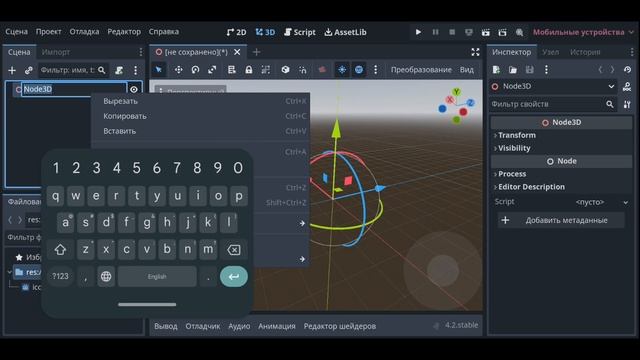Select the Scale Mode tool
Viewport: 640px width, 360px height.
(212, 70)
